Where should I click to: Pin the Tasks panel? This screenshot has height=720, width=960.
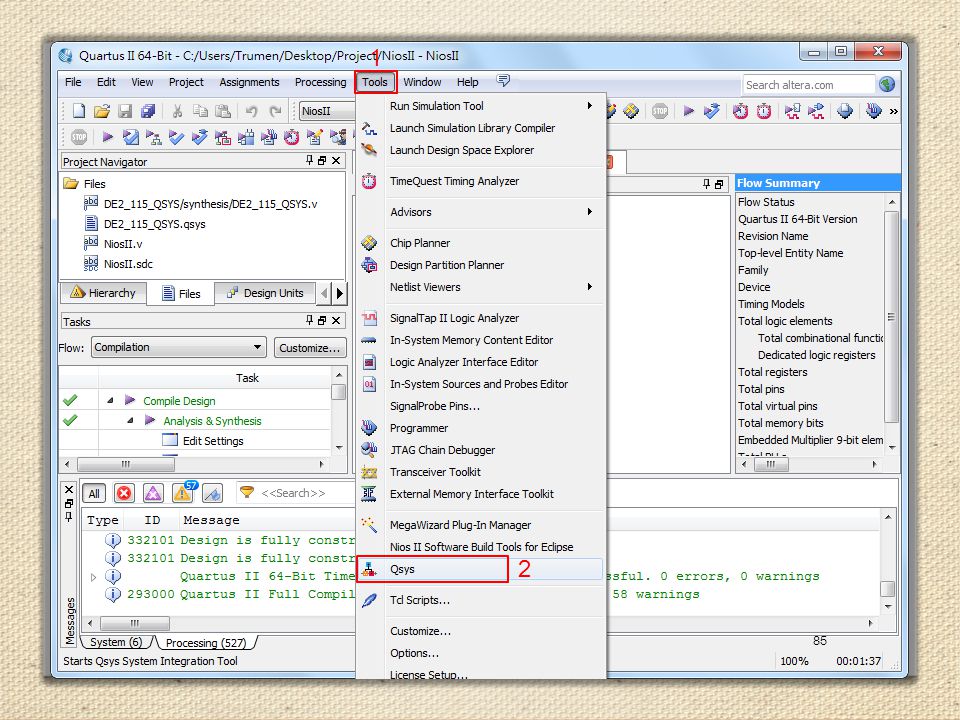309,320
